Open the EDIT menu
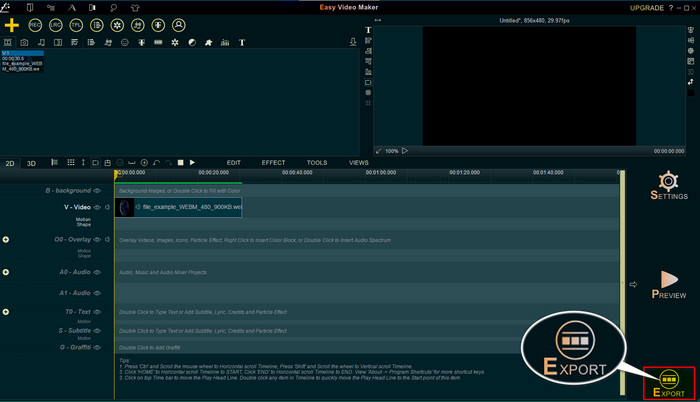 [x=233, y=163]
